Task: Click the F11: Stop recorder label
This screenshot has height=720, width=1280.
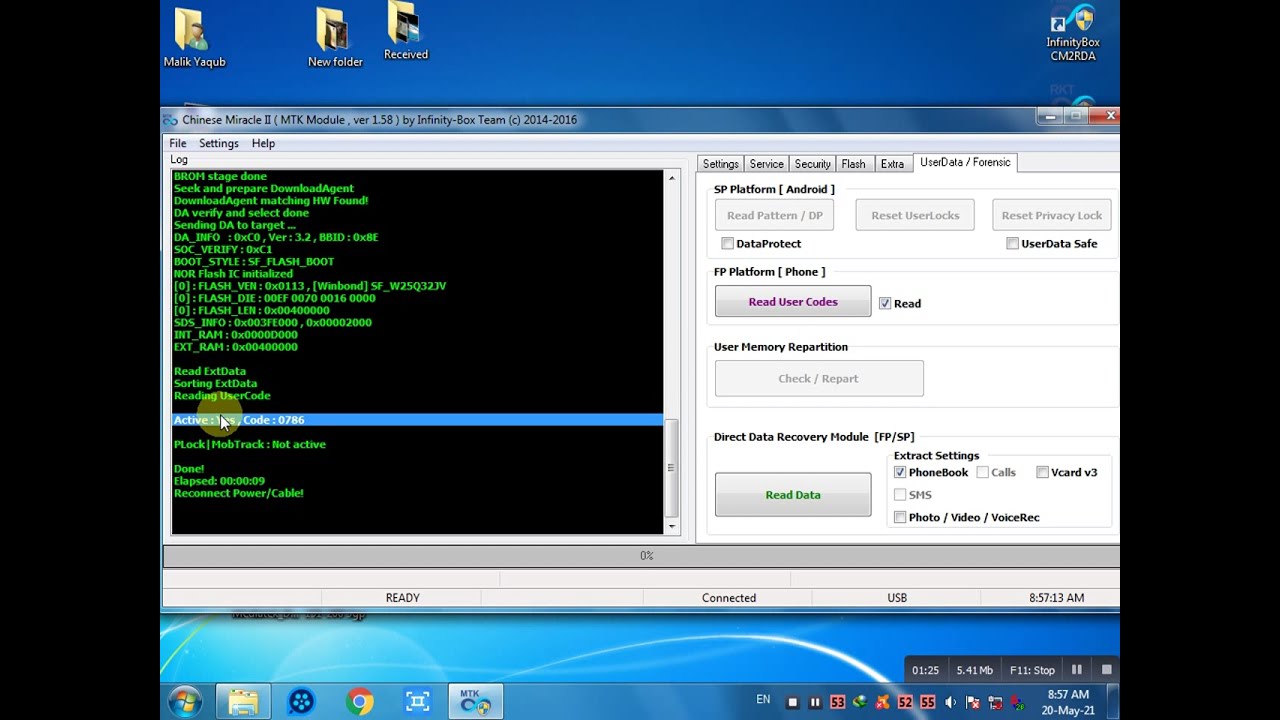Action: tap(1032, 670)
